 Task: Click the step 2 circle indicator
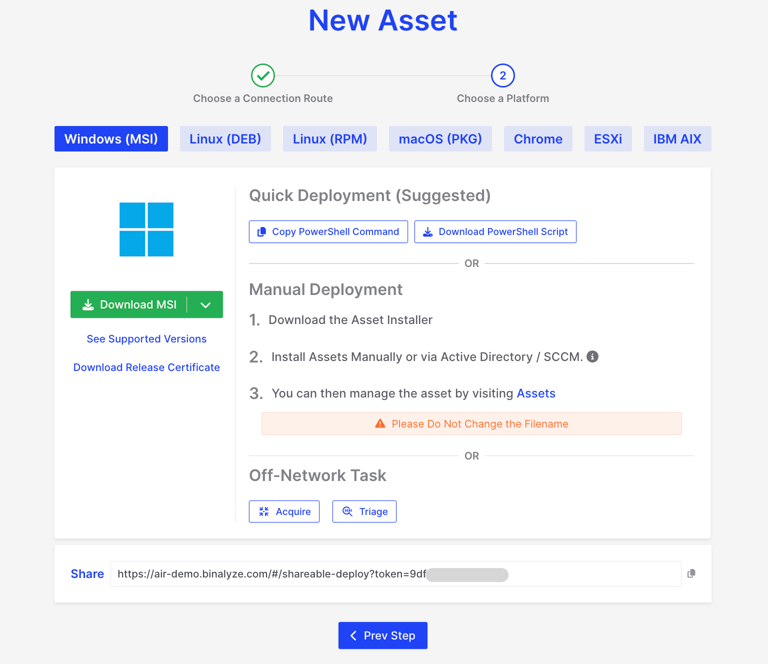tap(503, 75)
